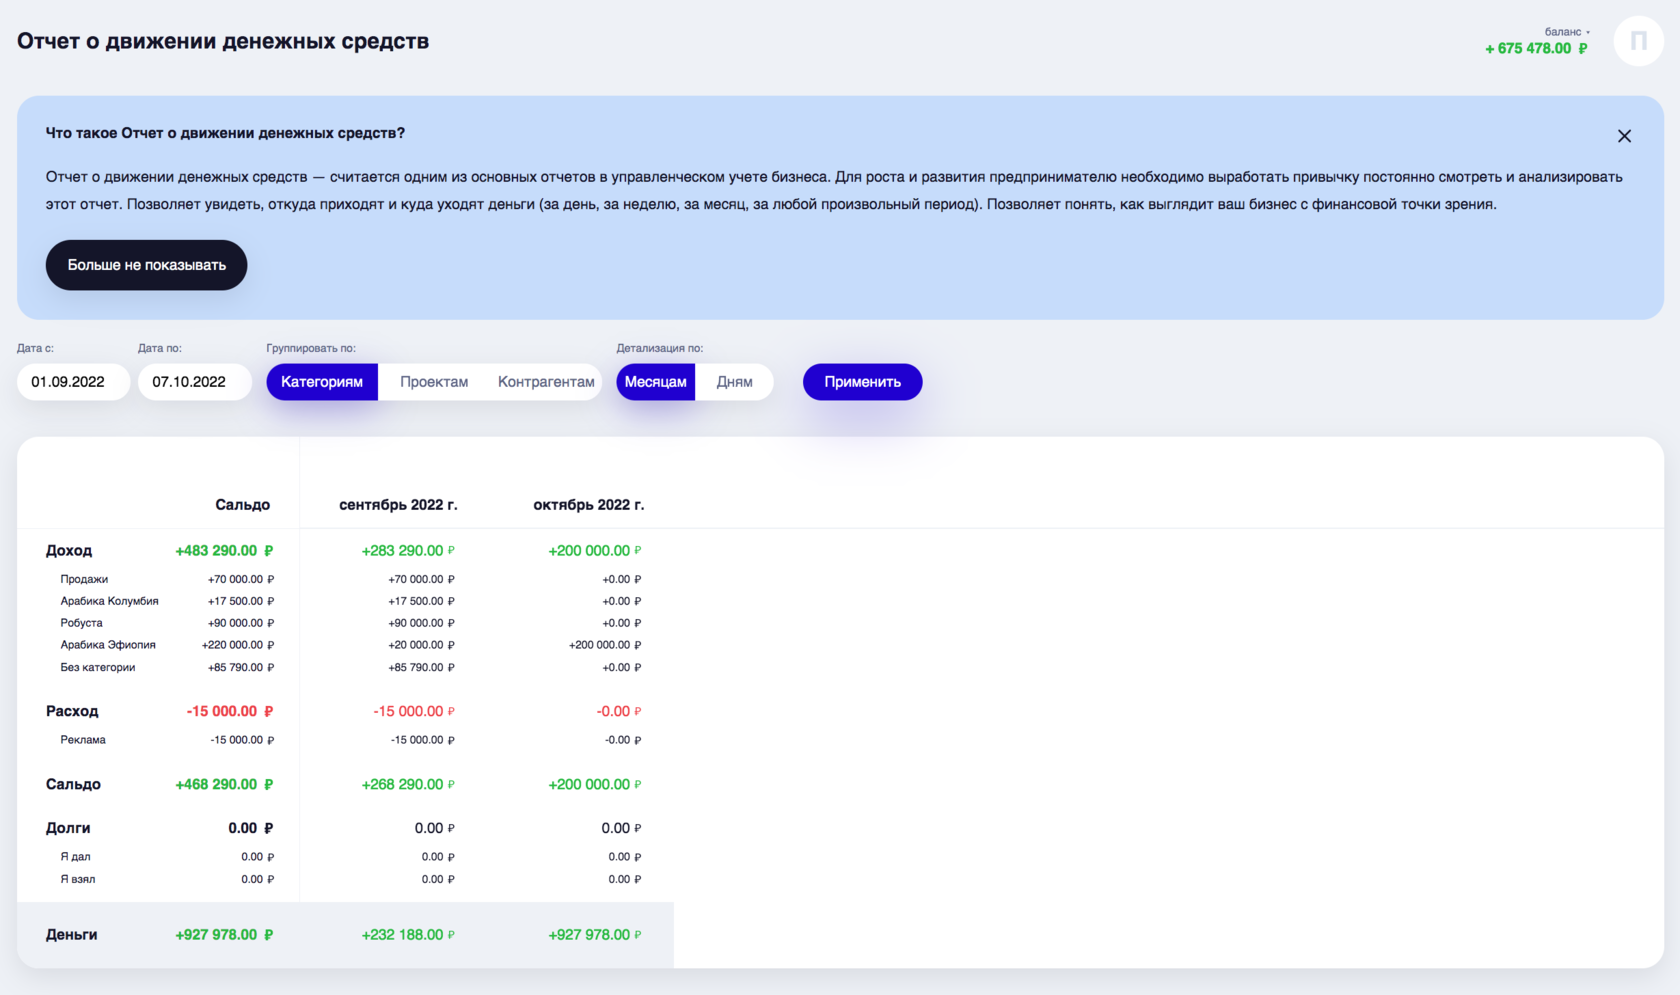Close the info banner with the X icon
The height and width of the screenshot is (995, 1680).
click(x=1624, y=136)
